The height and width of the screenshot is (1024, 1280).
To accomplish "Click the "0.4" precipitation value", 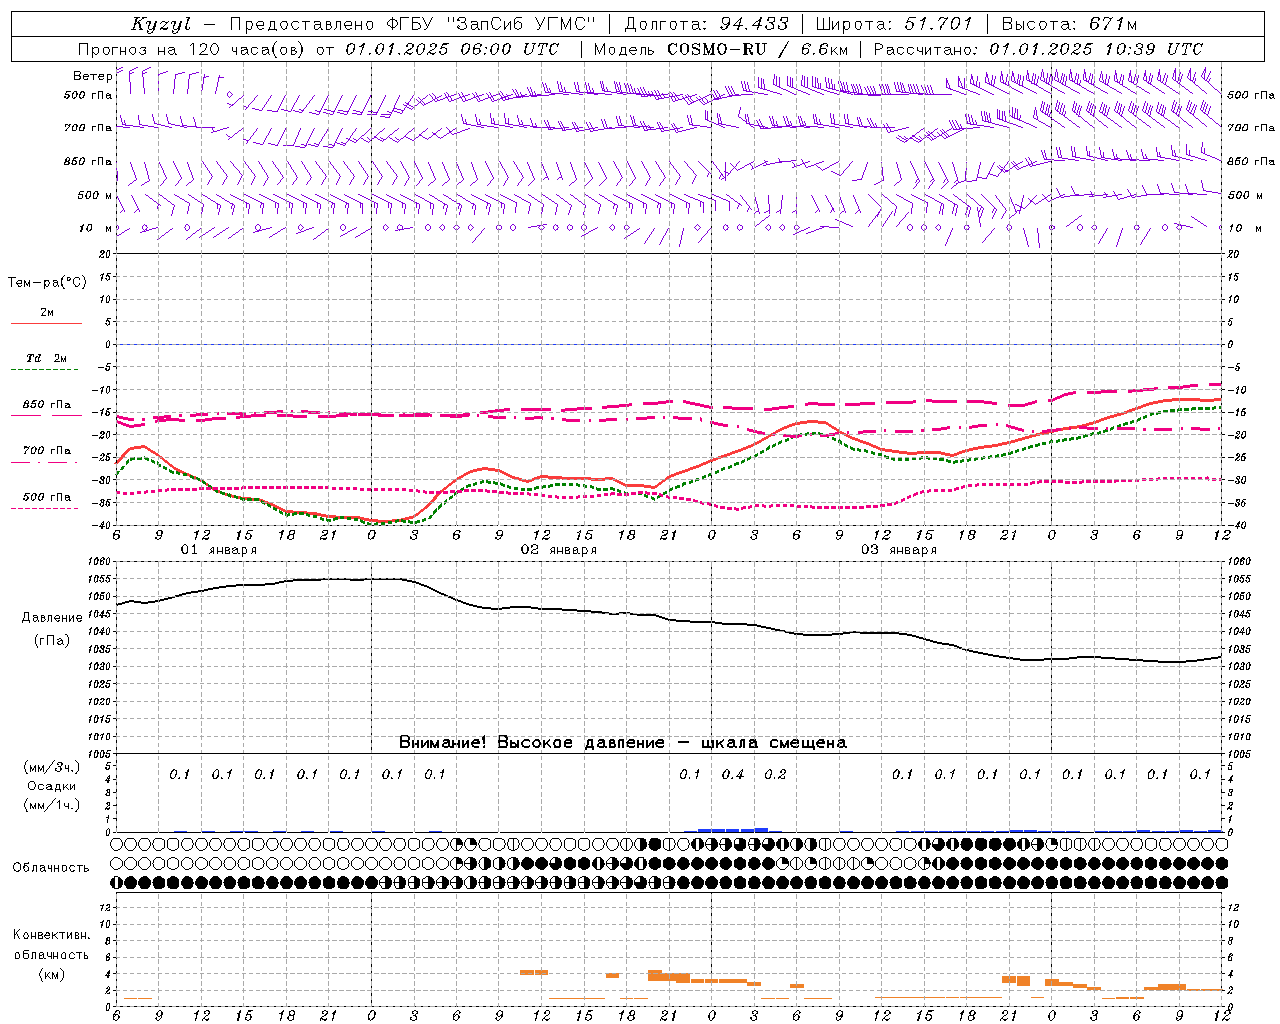I will [x=733, y=774].
